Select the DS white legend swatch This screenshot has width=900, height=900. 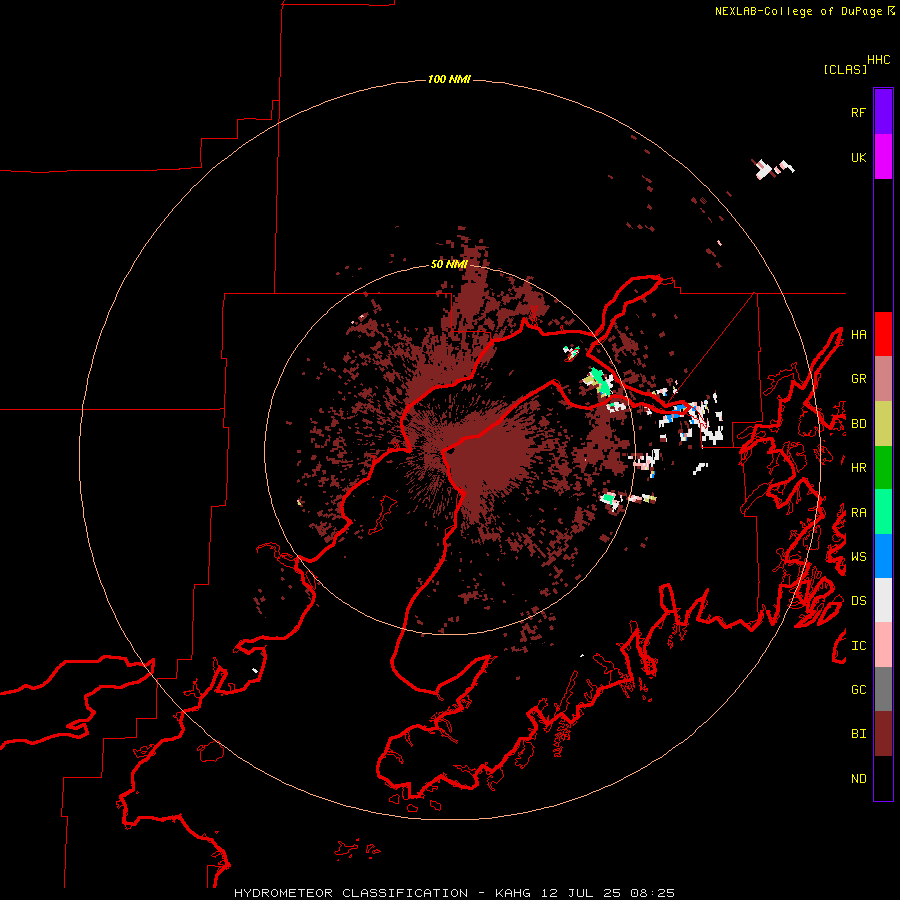click(x=883, y=600)
